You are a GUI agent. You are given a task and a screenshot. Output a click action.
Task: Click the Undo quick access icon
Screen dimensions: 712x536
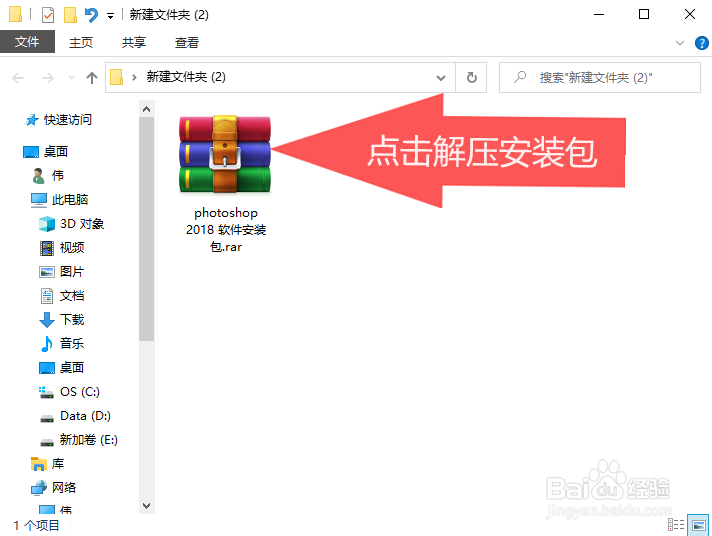click(91, 15)
